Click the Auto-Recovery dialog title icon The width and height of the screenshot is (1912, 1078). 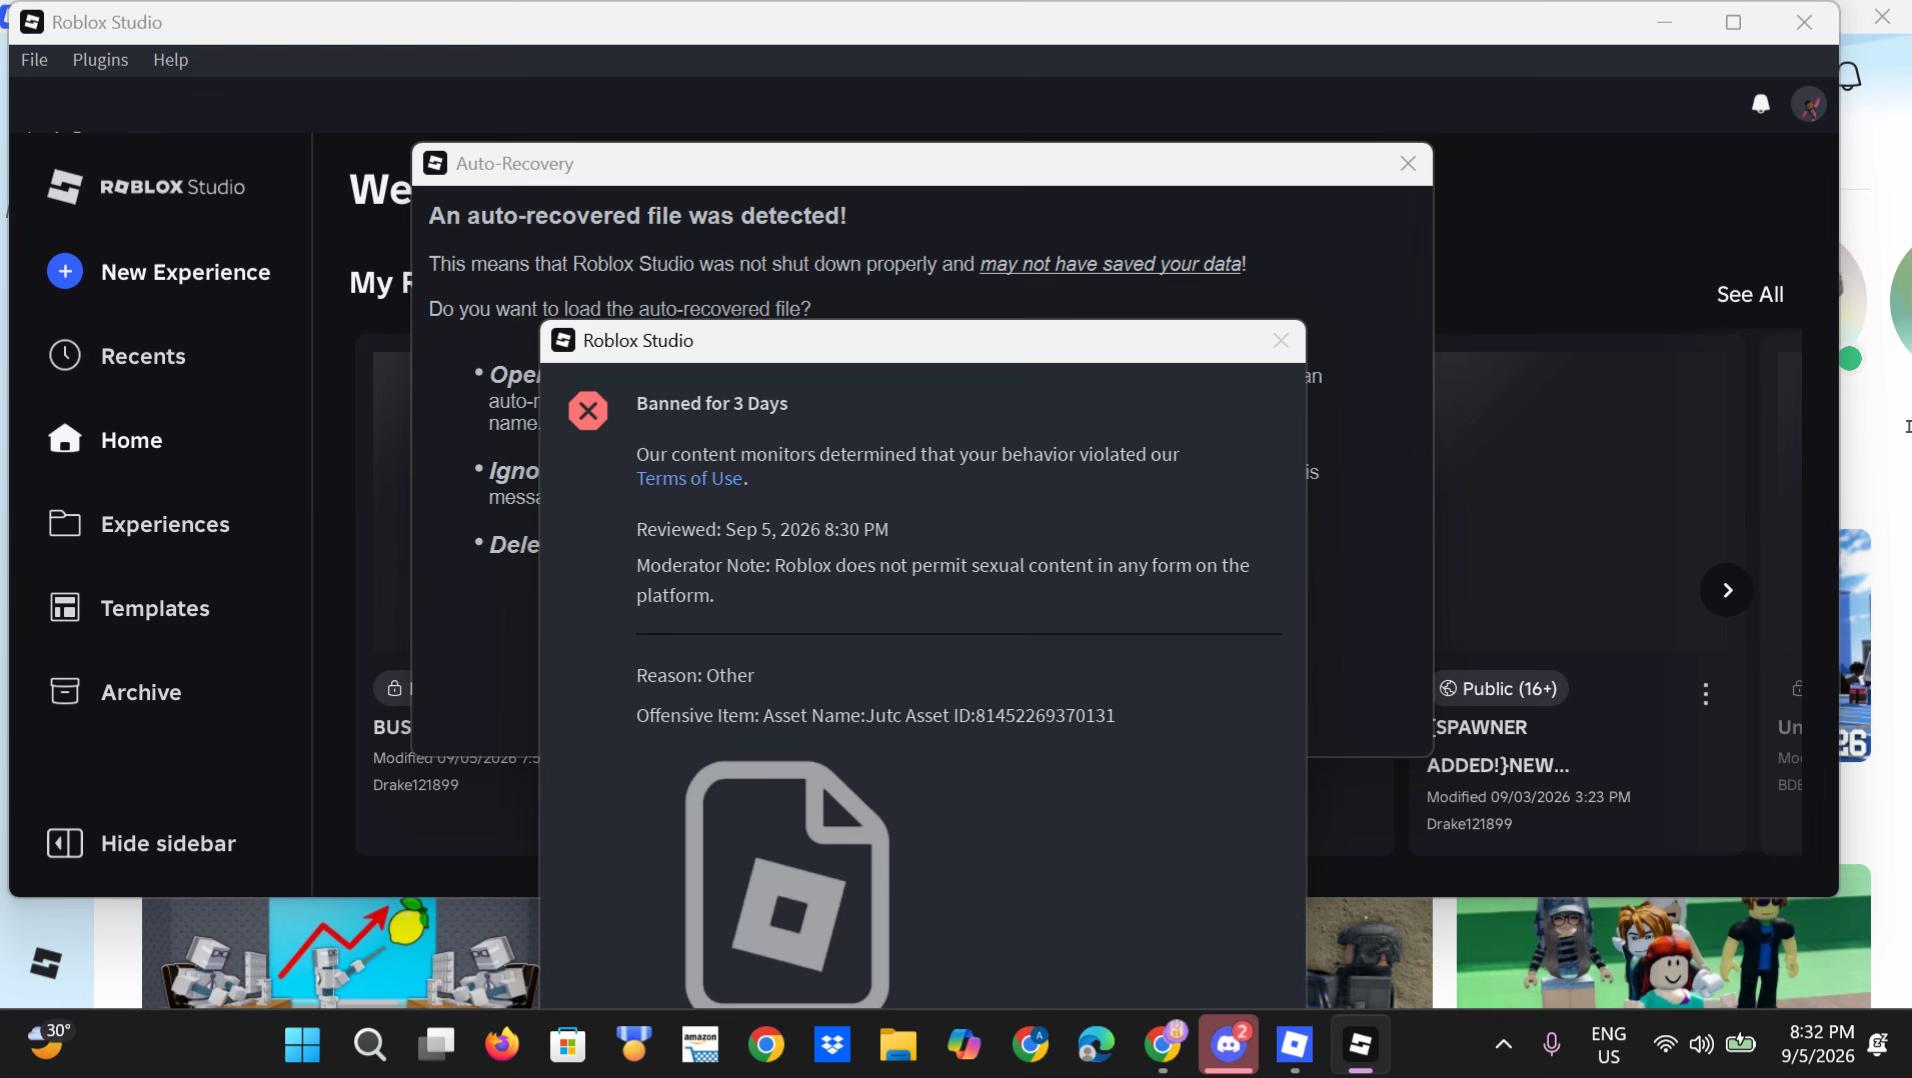point(435,163)
